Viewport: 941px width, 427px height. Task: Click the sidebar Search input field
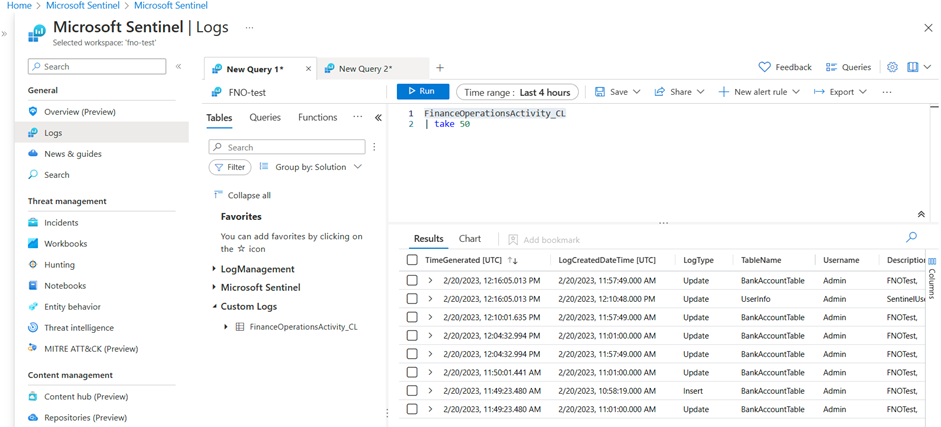[97, 67]
